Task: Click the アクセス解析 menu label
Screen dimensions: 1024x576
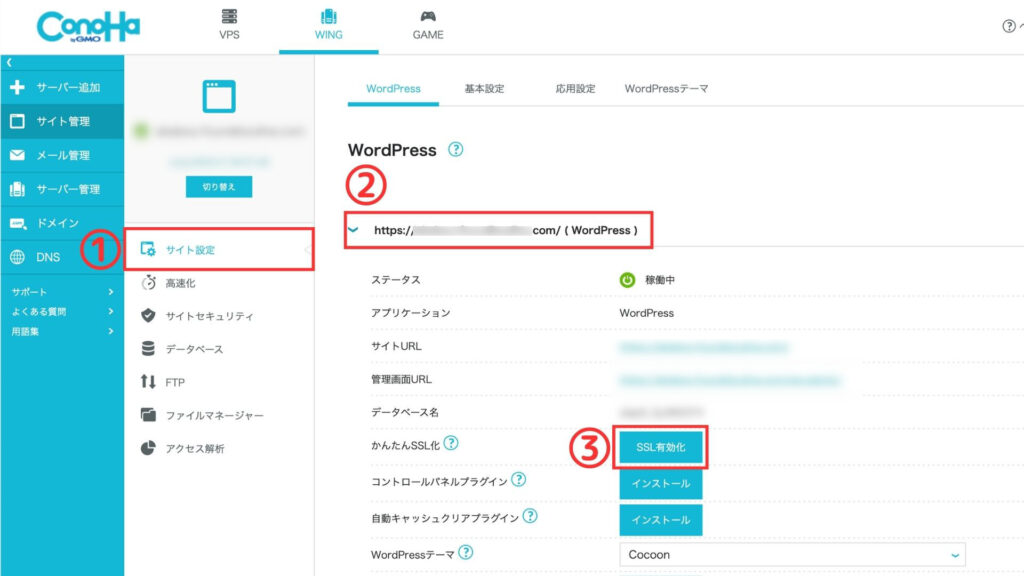Action: tap(195, 449)
